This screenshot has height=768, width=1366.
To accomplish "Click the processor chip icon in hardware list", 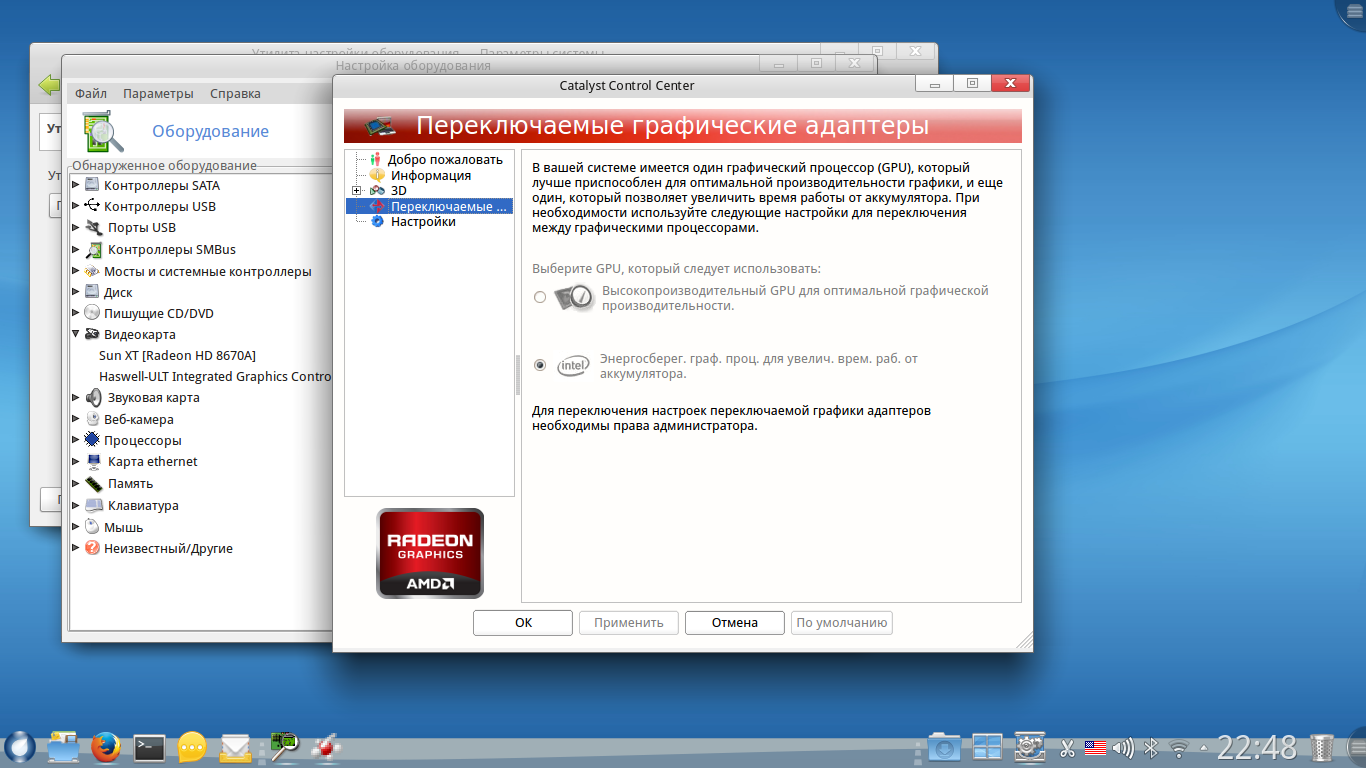I will pyautogui.click(x=93, y=440).
